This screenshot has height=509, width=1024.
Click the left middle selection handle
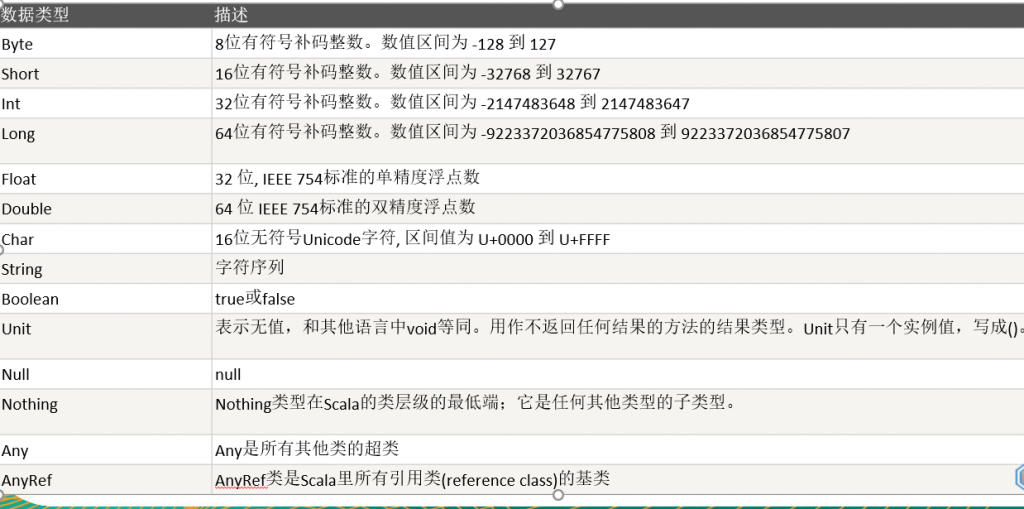point(1,249)
